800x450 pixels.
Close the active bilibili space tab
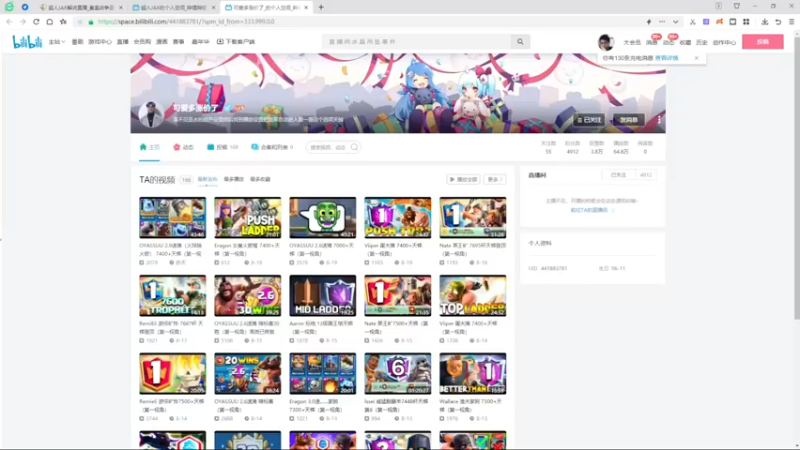pyautogui.click(x=306, y=8)
